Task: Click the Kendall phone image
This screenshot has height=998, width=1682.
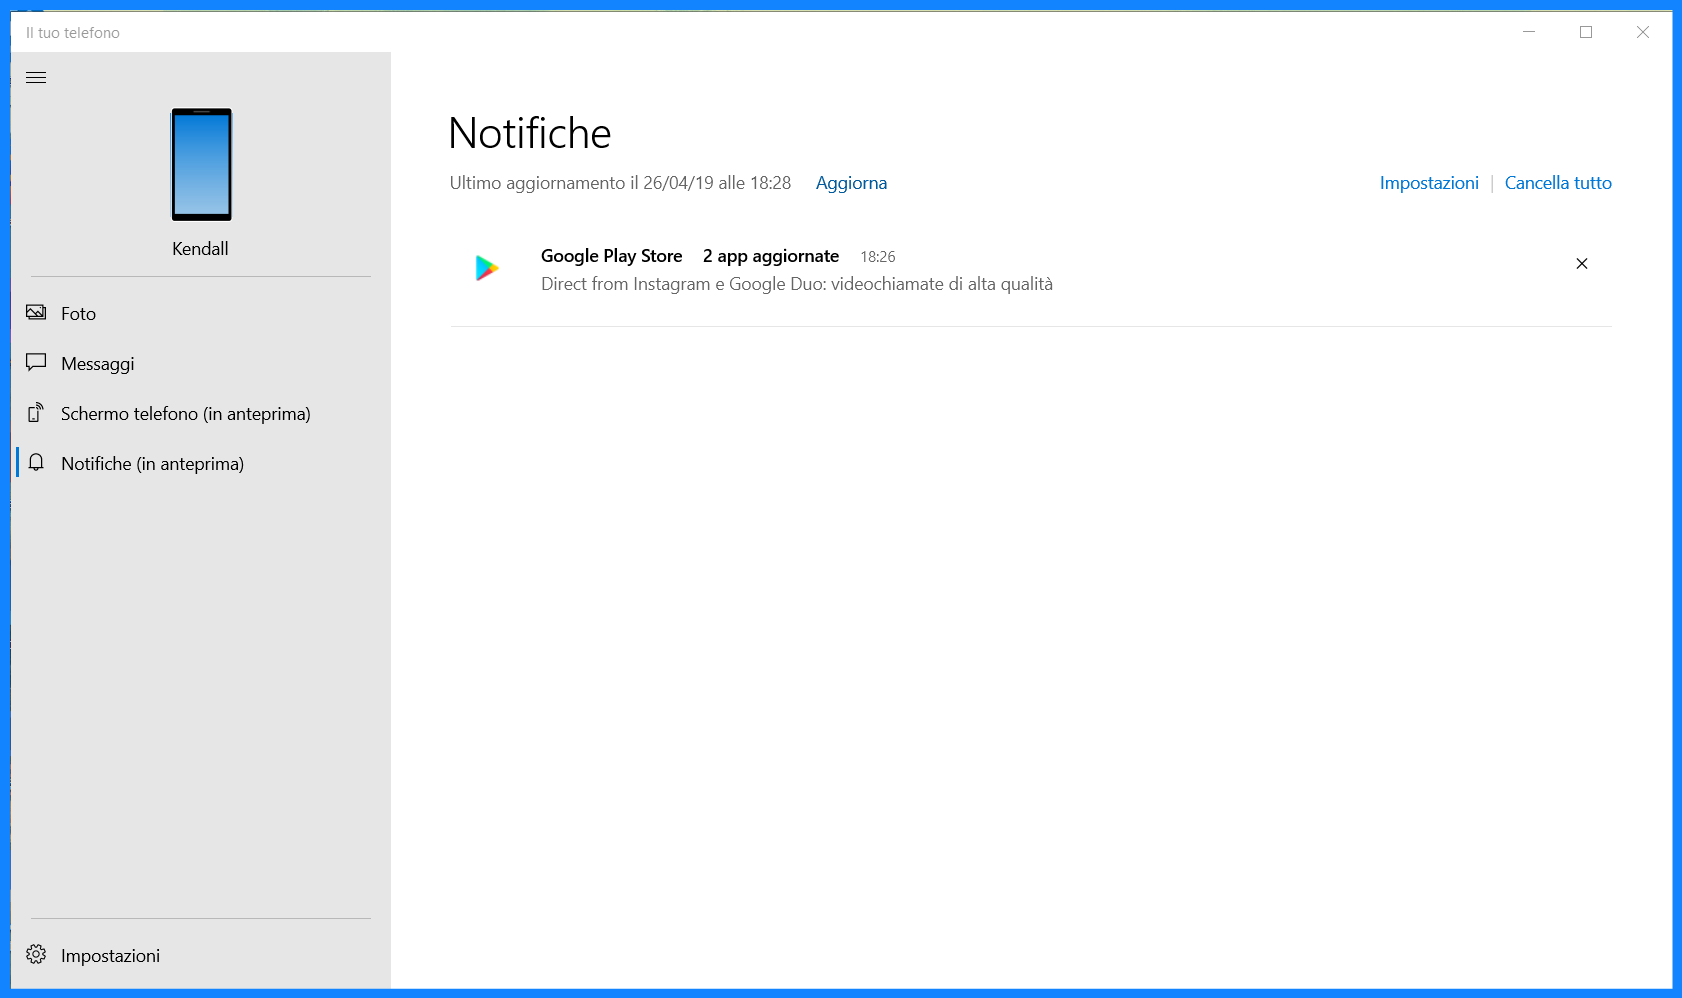Action: pyautogui.click(x=201, y=164)
